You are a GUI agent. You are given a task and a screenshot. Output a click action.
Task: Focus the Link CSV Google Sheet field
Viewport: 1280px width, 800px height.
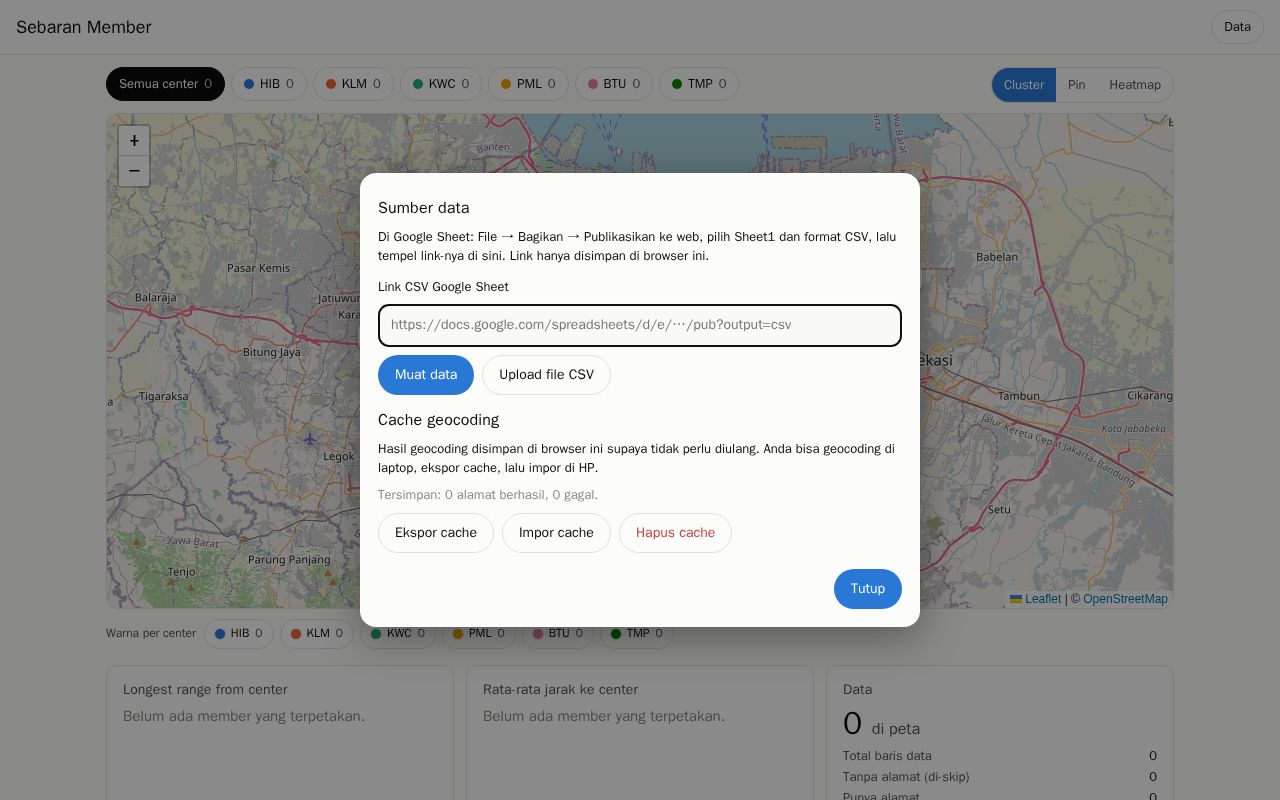point(640,326)
